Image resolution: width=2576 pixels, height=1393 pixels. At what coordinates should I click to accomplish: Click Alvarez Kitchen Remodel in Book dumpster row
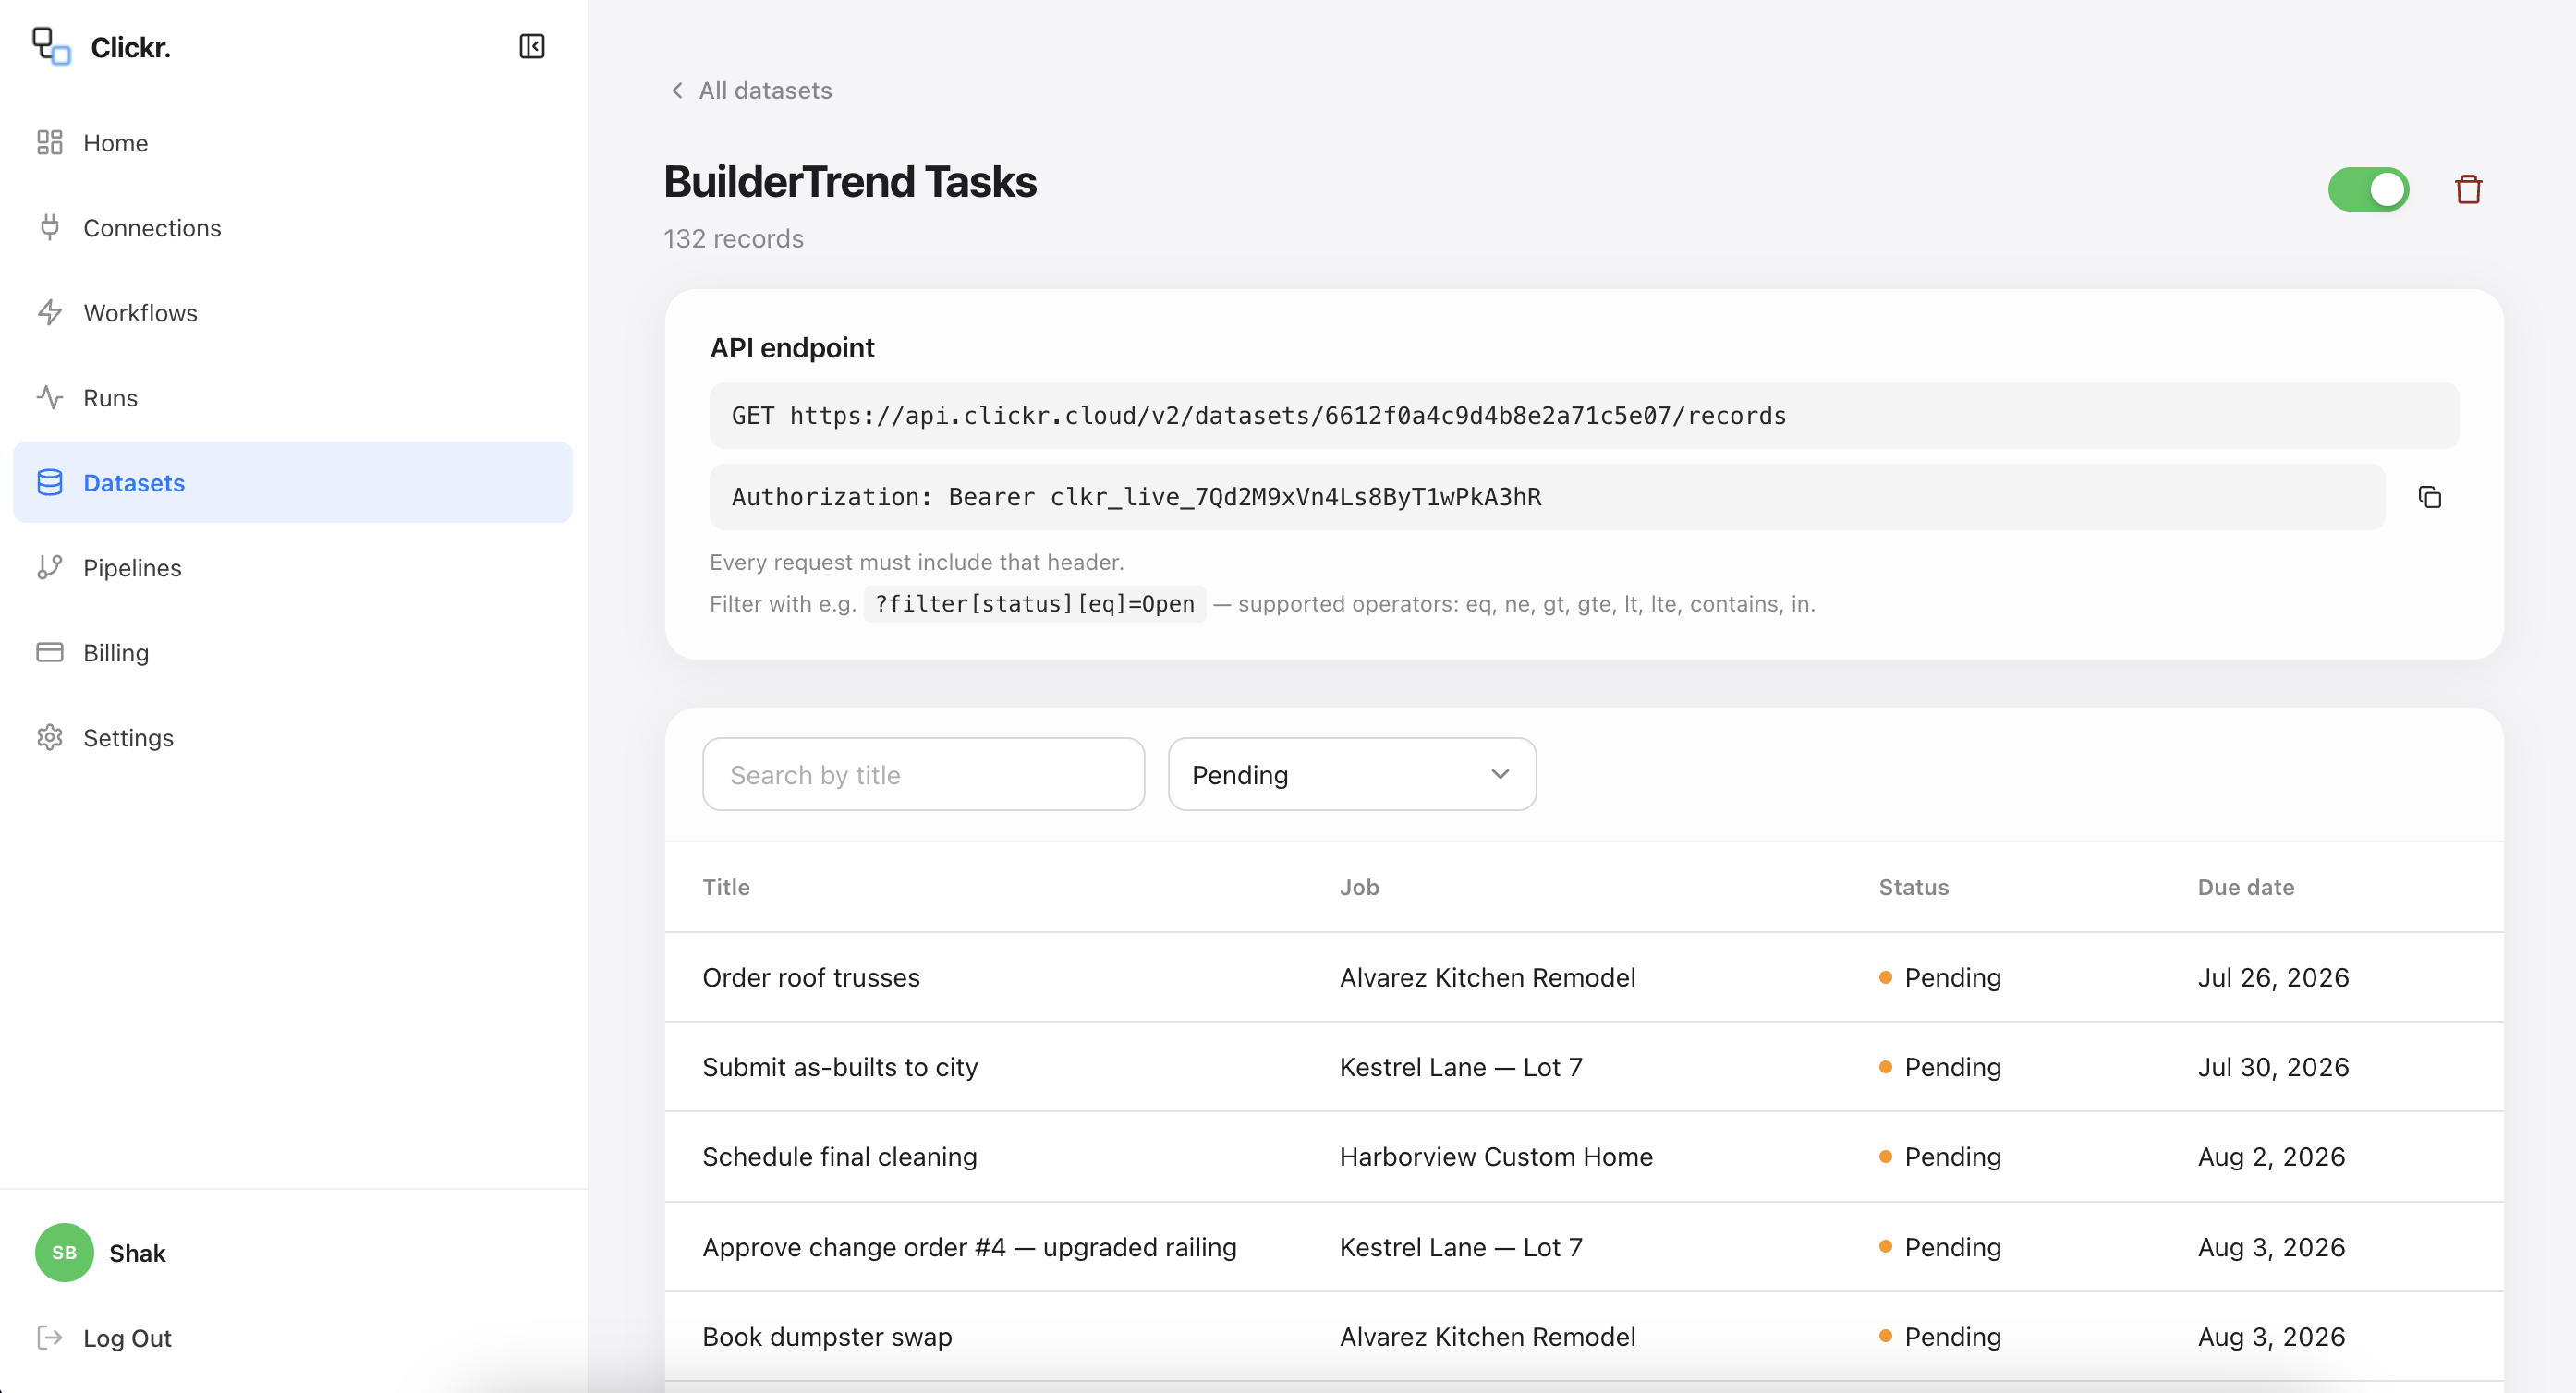(x=1487, y=1337)
